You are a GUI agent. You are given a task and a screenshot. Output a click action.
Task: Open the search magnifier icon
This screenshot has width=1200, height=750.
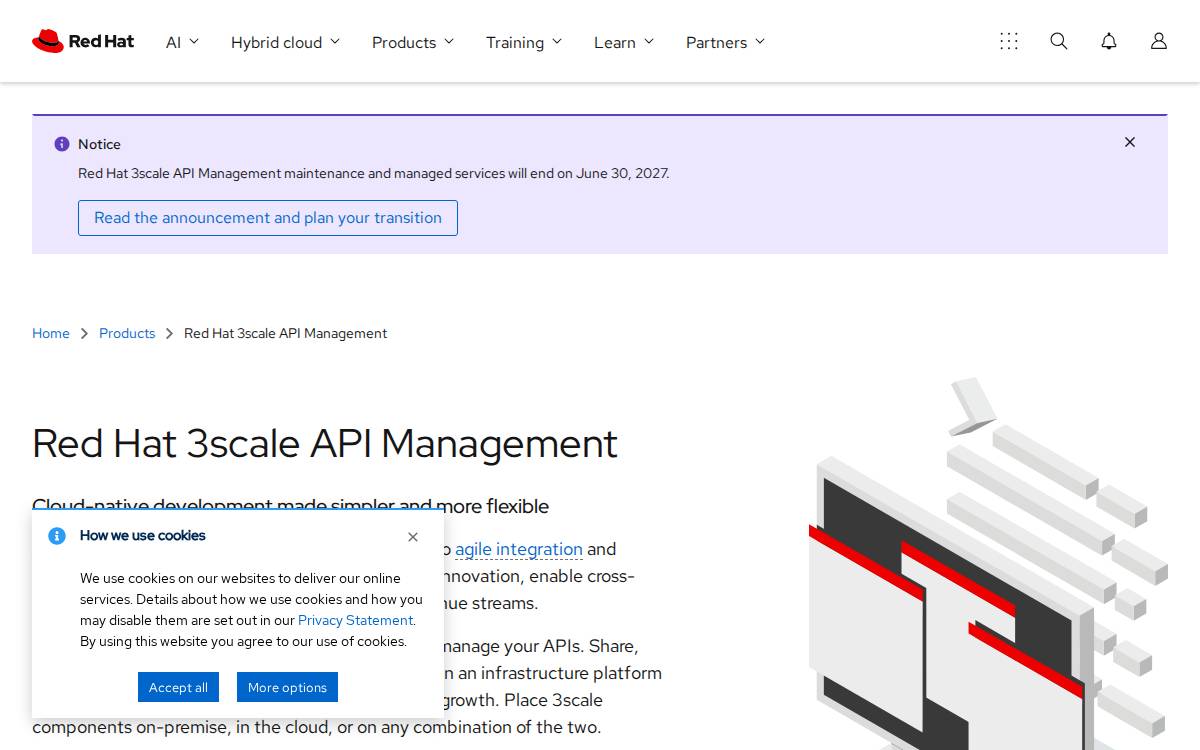(x=1059, y=41)
